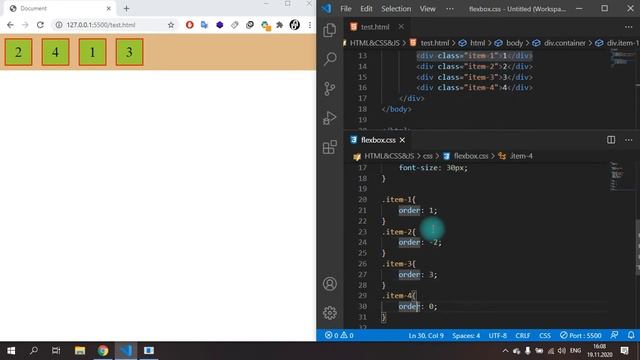Open the Search view in VS Code
The width and height of the screenshot is (640, 360).
(329, 59)
